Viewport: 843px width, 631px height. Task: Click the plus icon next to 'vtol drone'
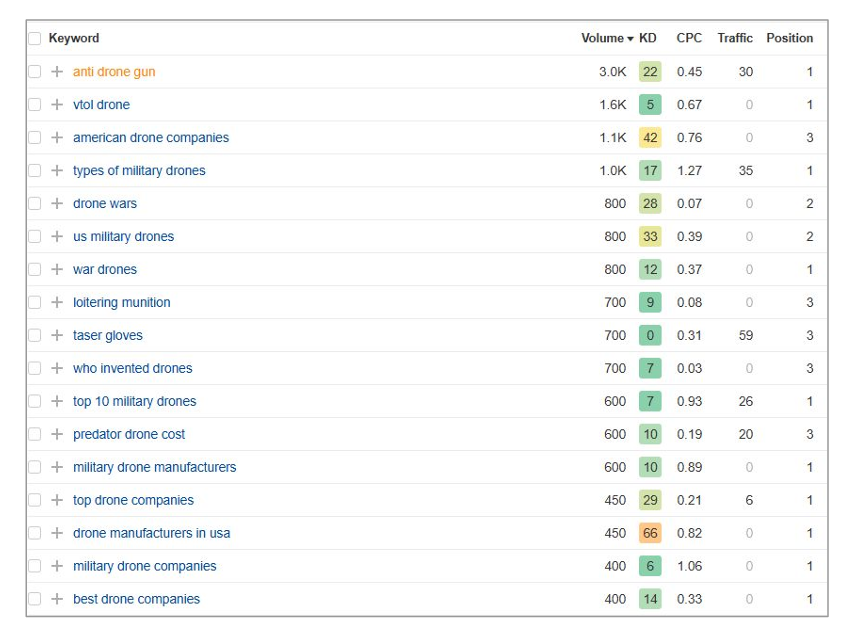tap(57, 105)
